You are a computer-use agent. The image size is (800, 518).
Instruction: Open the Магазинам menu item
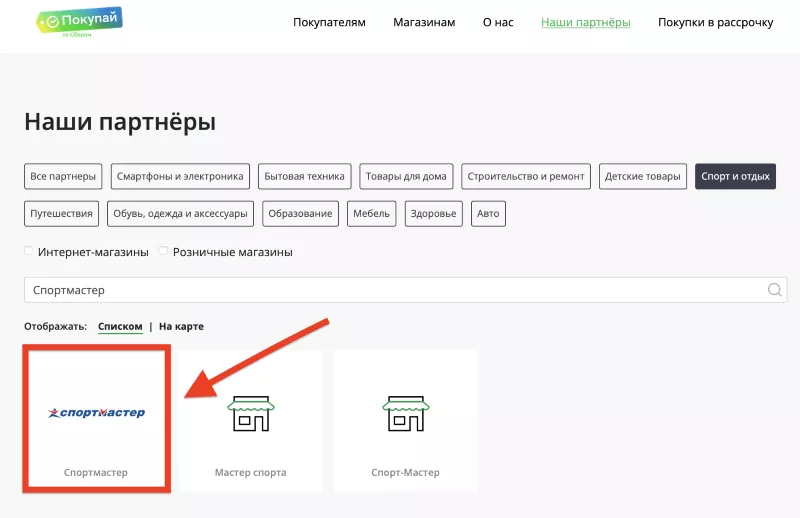click(x=424, y=22)
